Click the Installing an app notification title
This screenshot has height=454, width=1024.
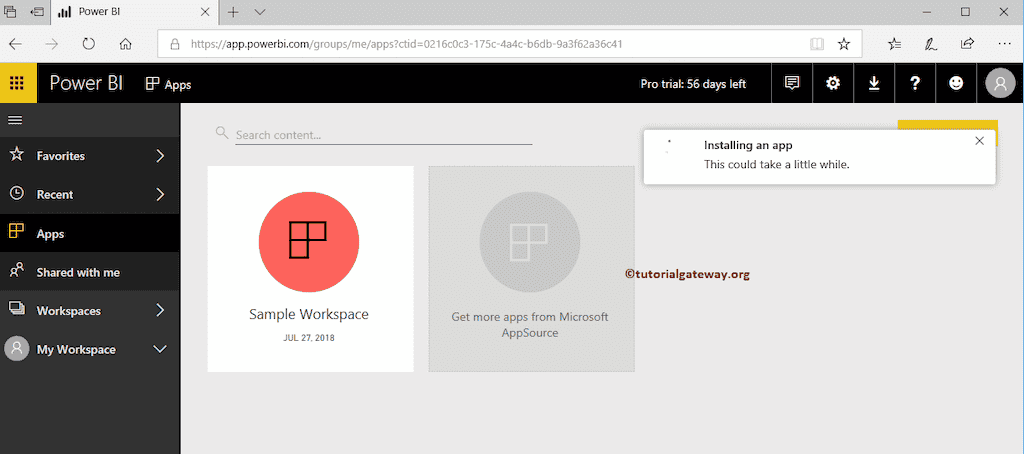[x=748, y=146]
